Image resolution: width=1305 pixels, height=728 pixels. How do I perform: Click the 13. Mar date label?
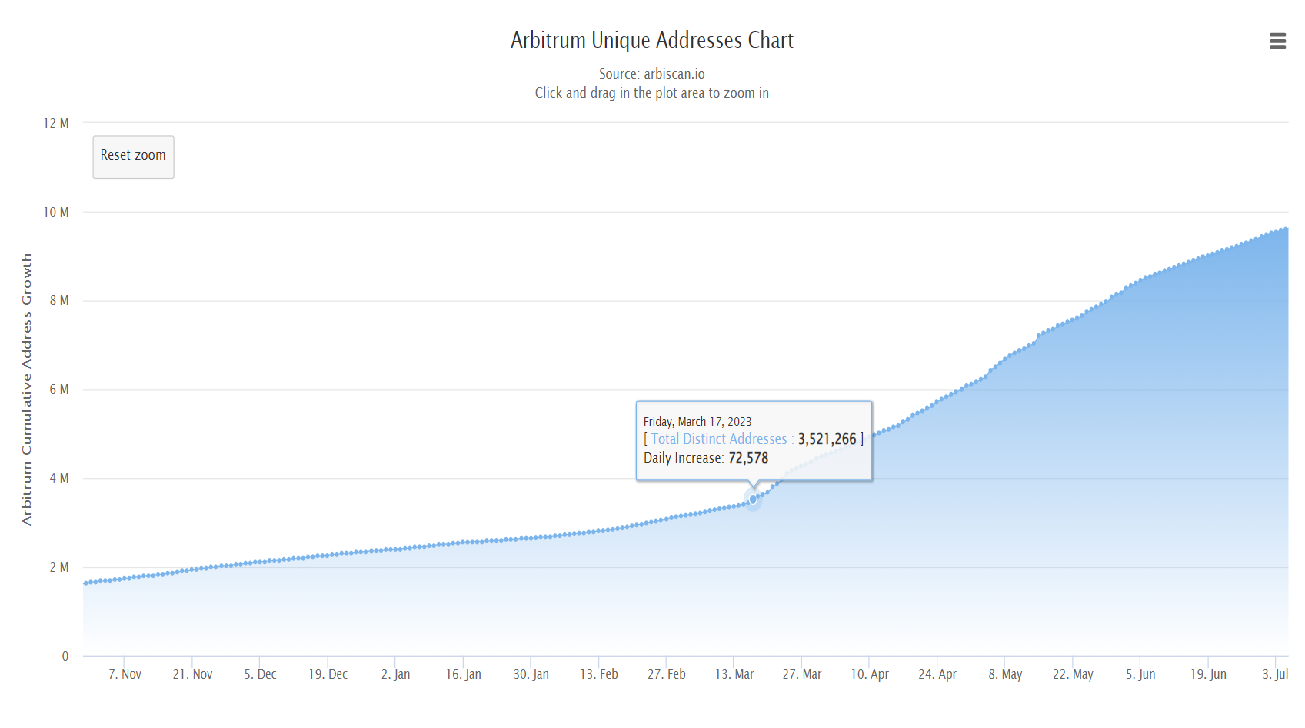[x=735, y=675]
